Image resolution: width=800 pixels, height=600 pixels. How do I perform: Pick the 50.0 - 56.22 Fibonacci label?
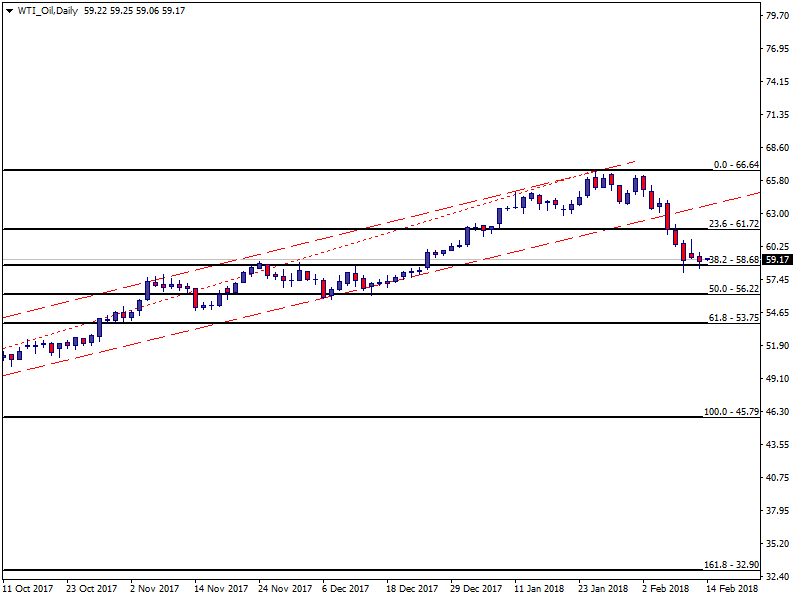click(734, 288)
